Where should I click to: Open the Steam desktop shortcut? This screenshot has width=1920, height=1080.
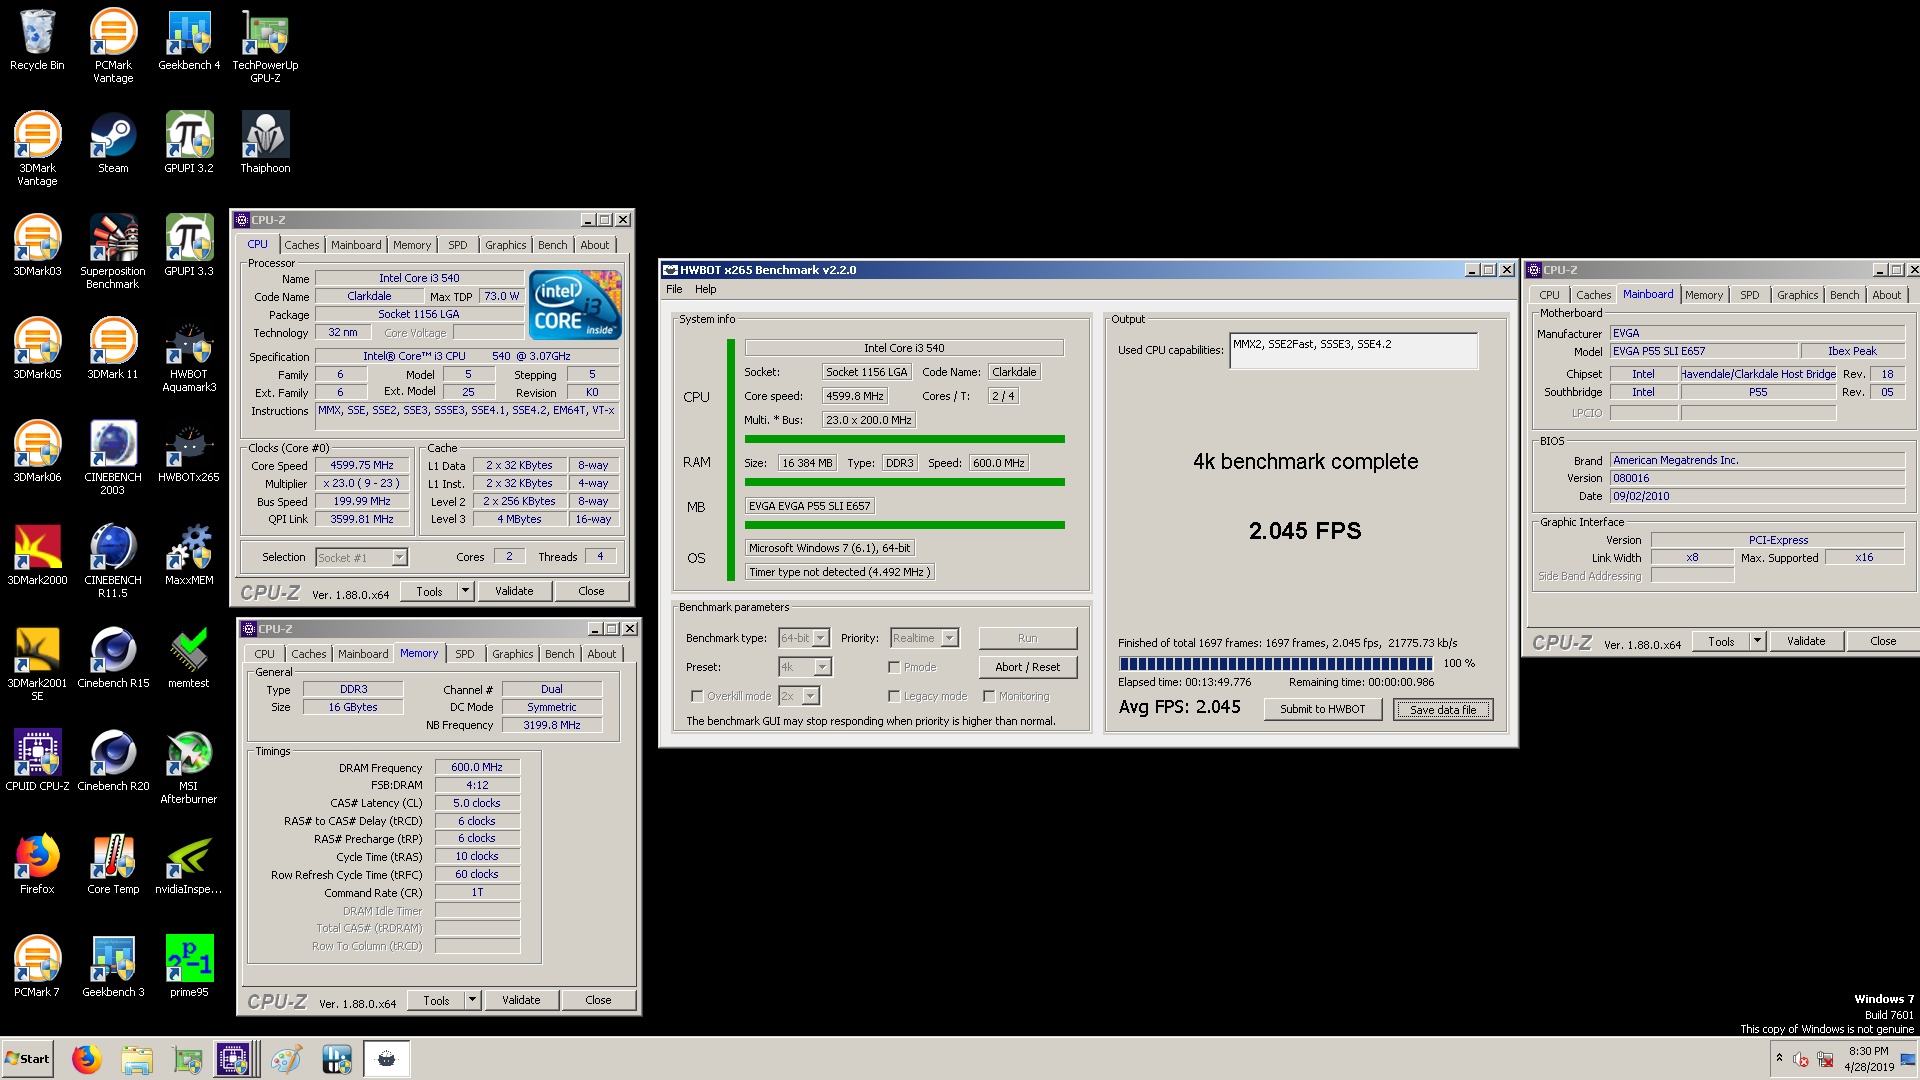113,143
